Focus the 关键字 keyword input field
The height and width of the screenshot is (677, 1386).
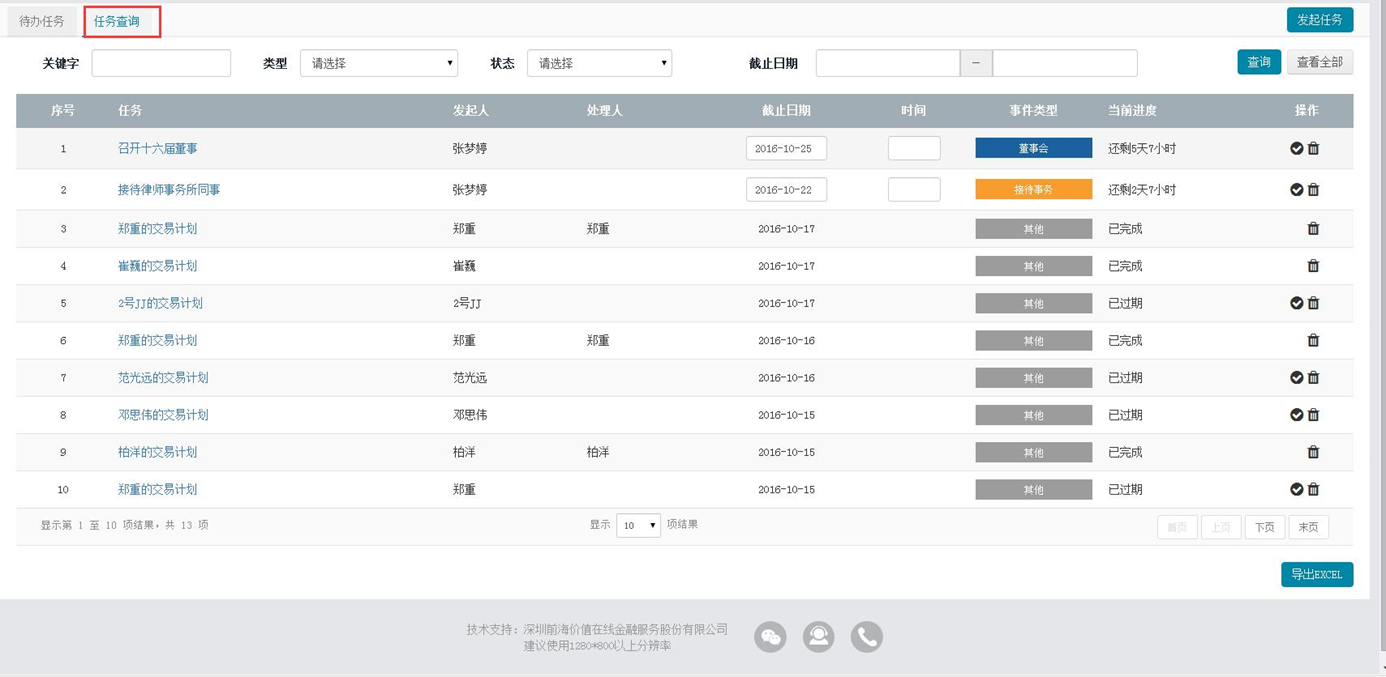[x=161, y=63]
